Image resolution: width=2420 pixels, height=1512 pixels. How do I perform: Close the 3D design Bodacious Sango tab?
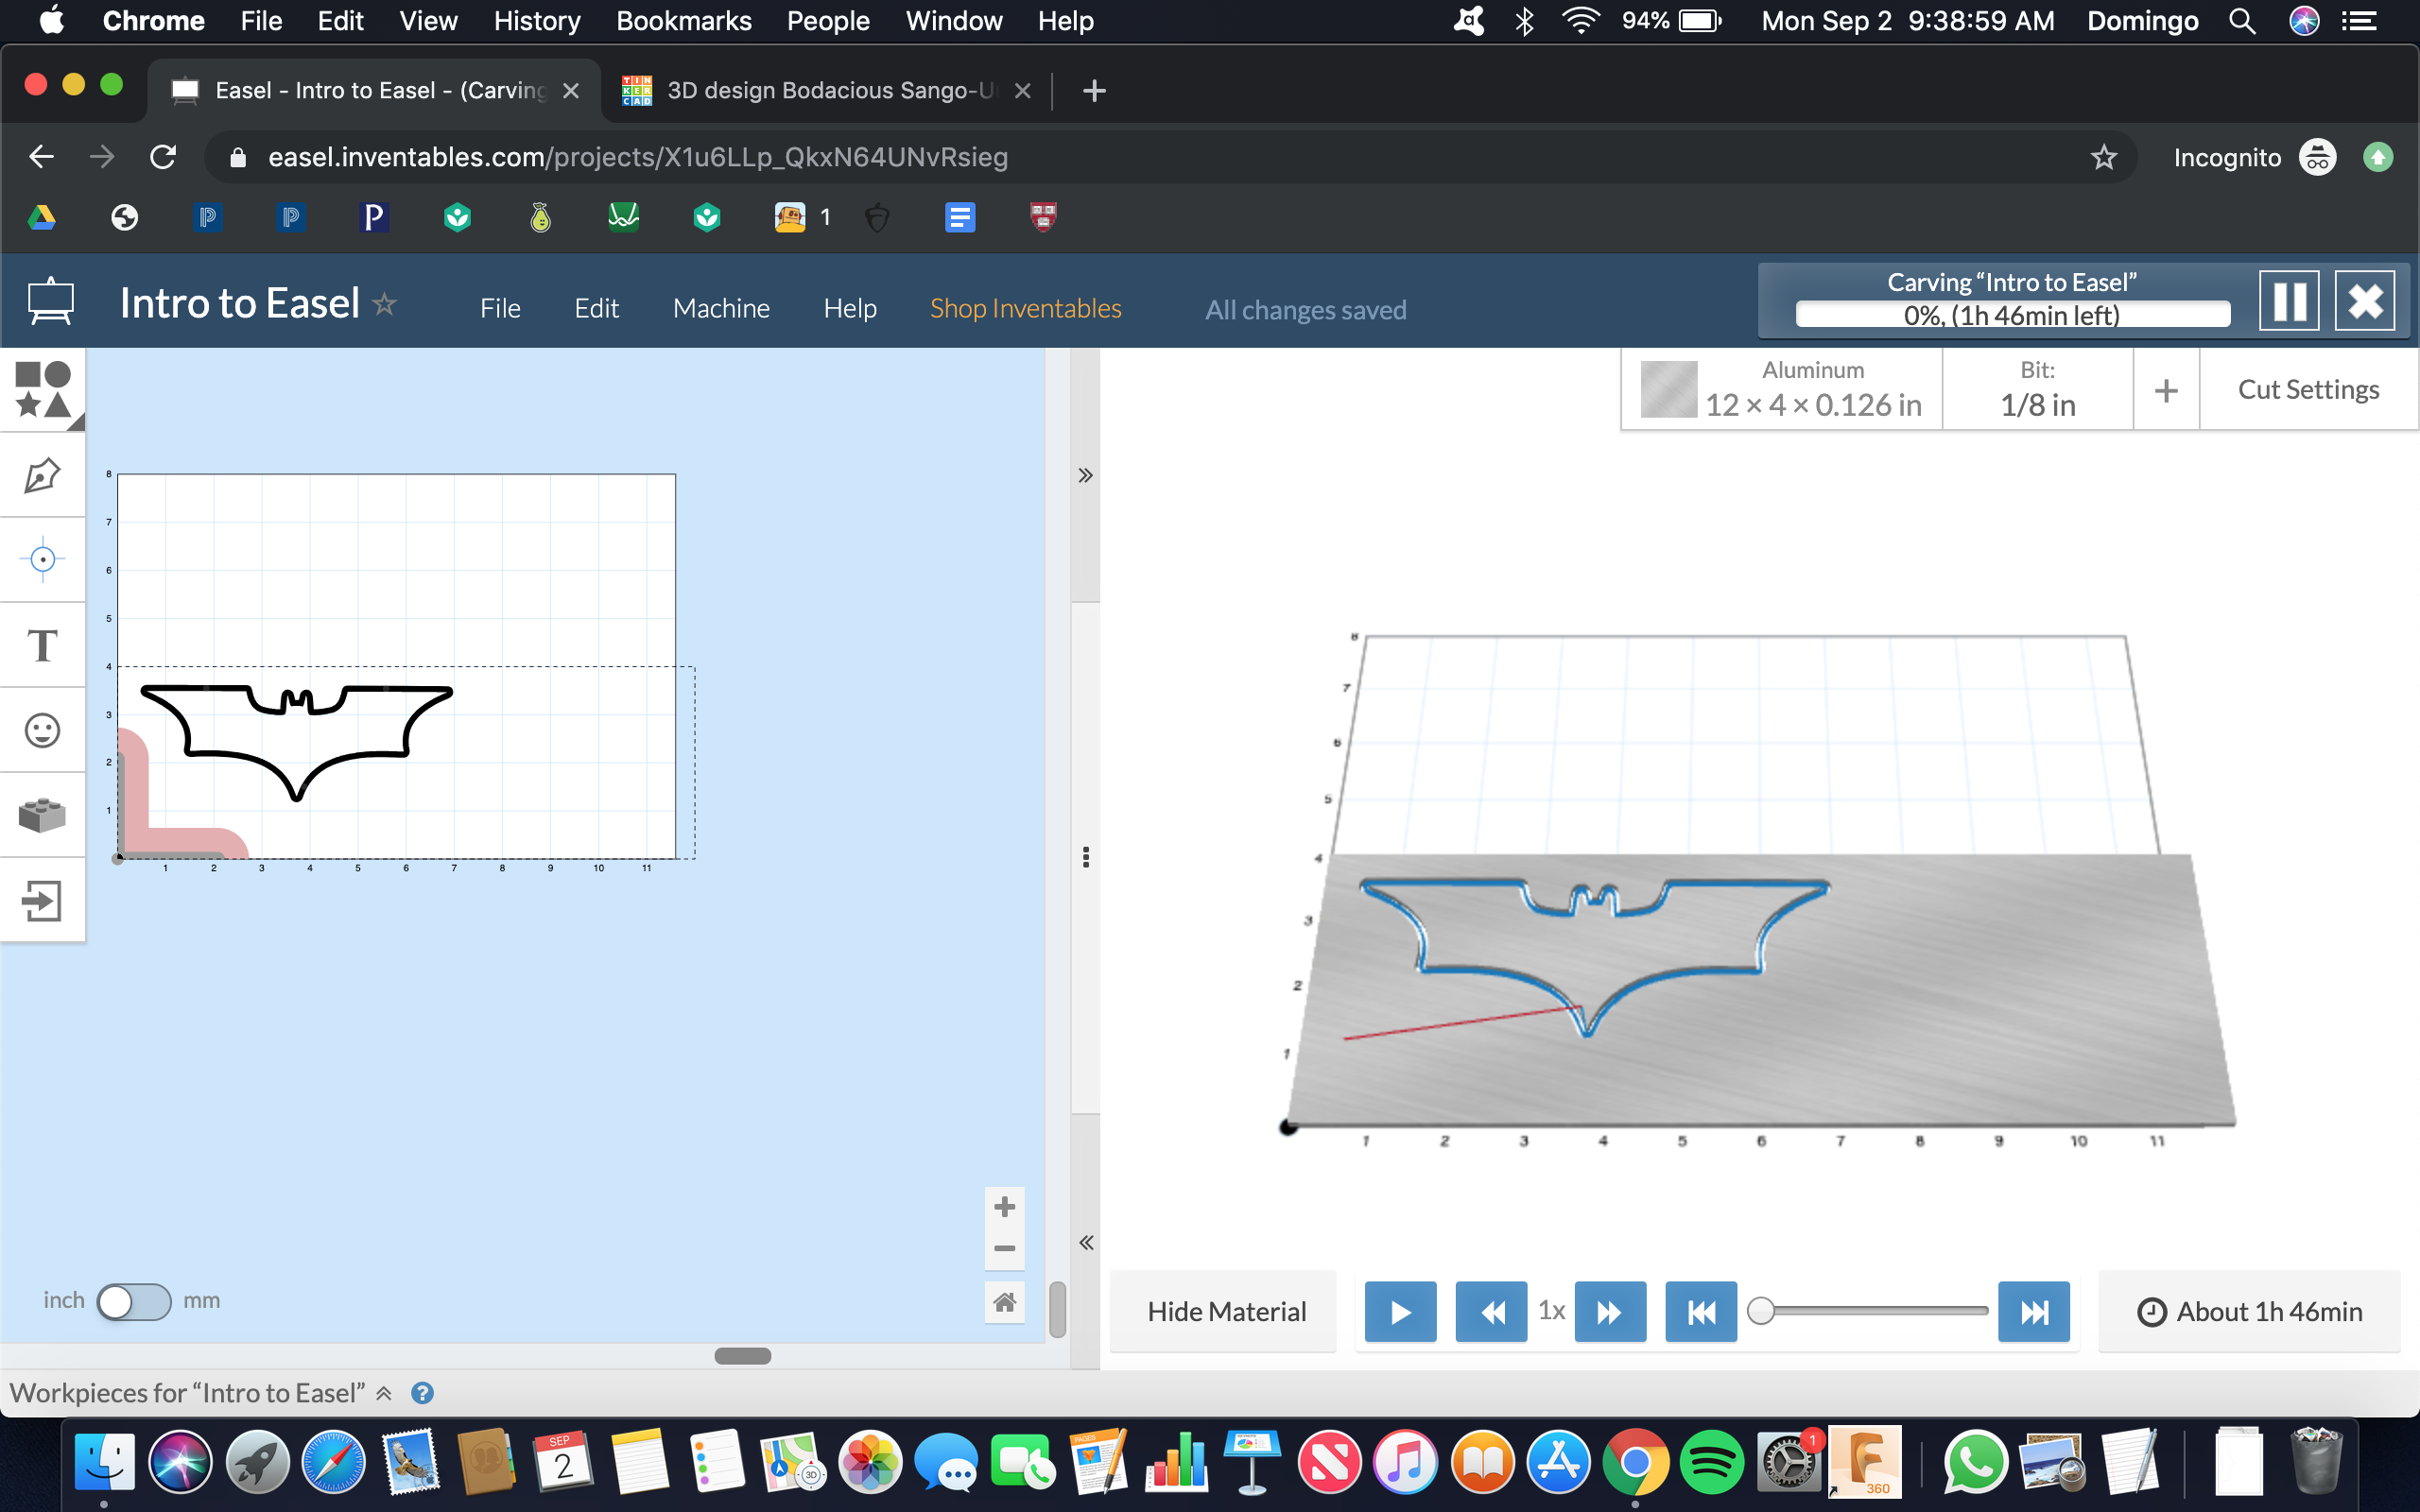[x=1022, y=91]
